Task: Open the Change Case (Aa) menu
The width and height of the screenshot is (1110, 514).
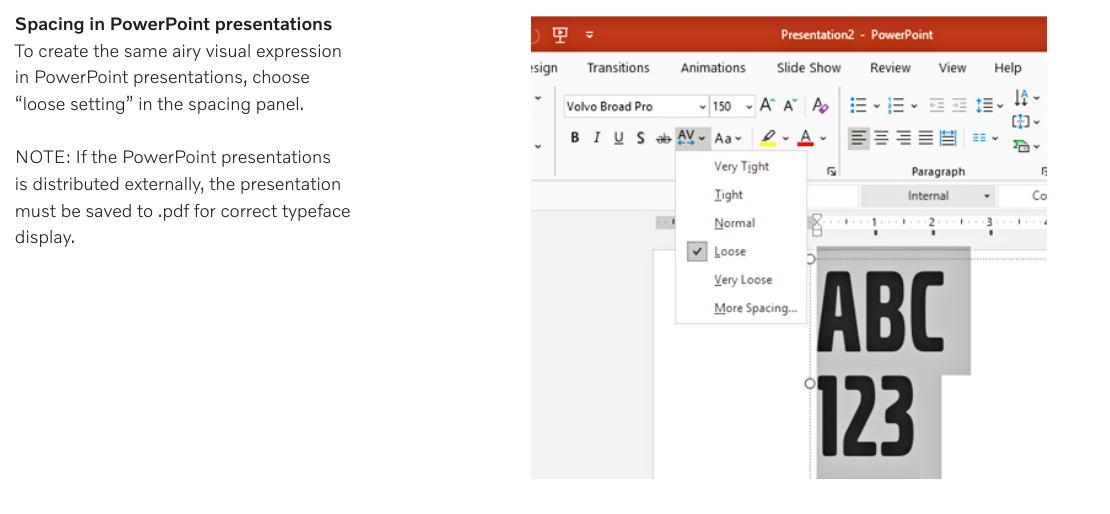Action: click(727, 138)
